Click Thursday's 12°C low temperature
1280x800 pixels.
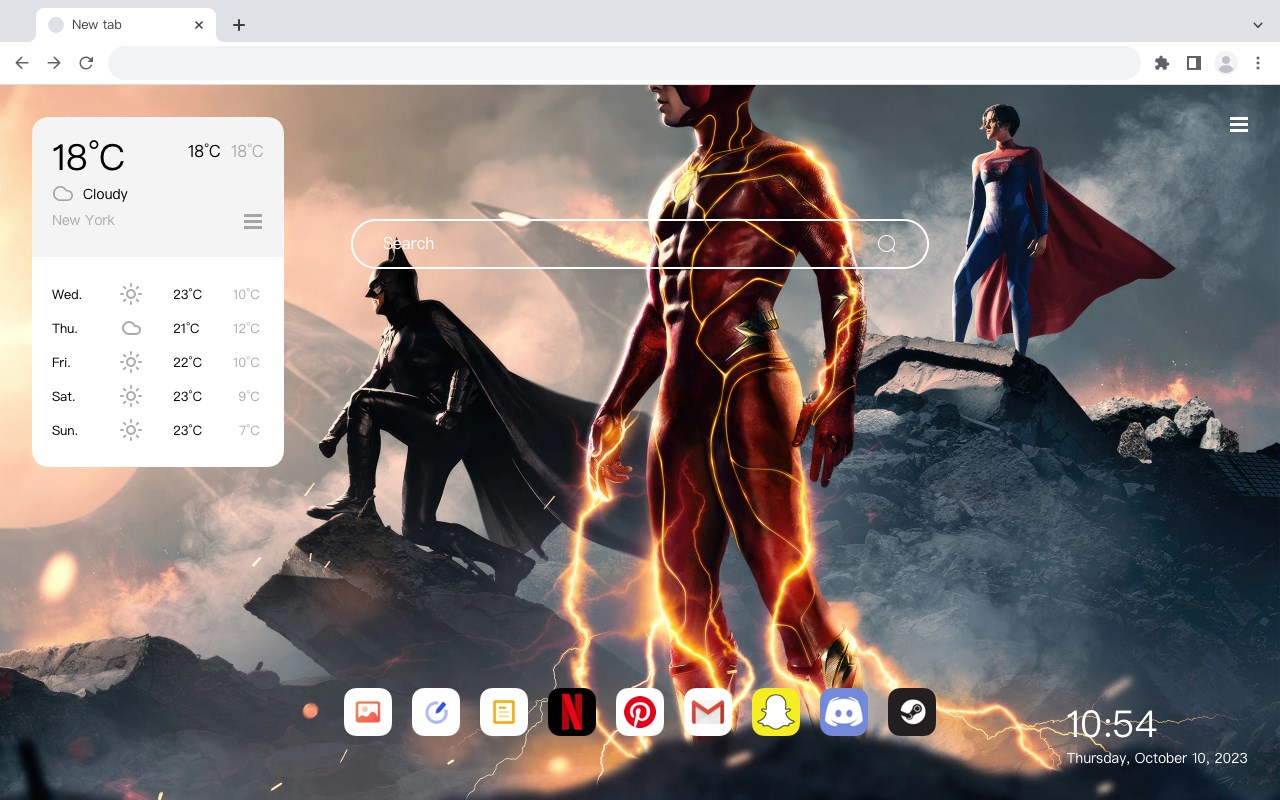[x=246, y=328]
